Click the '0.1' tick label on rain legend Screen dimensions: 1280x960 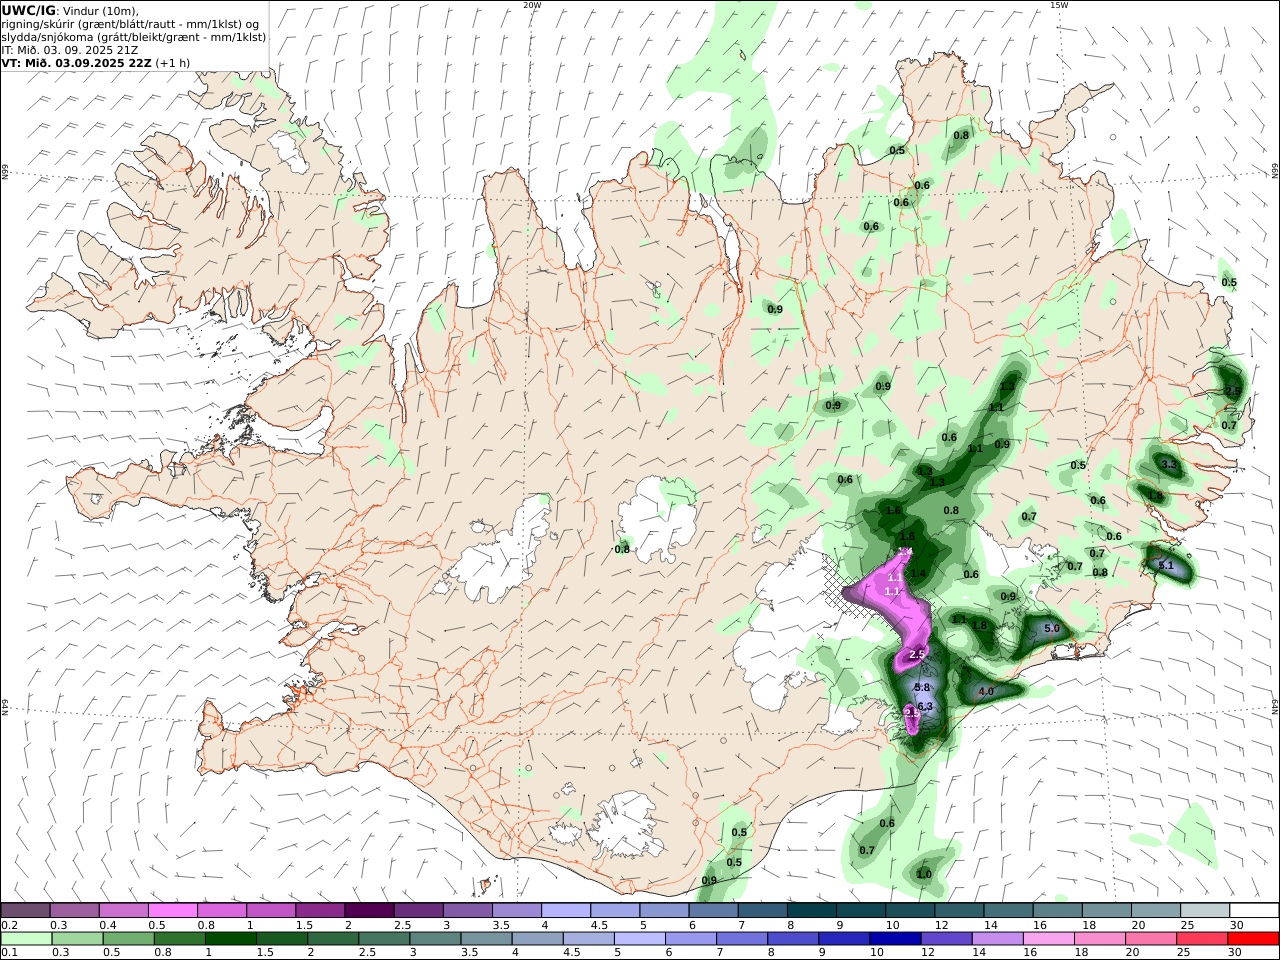8,953
